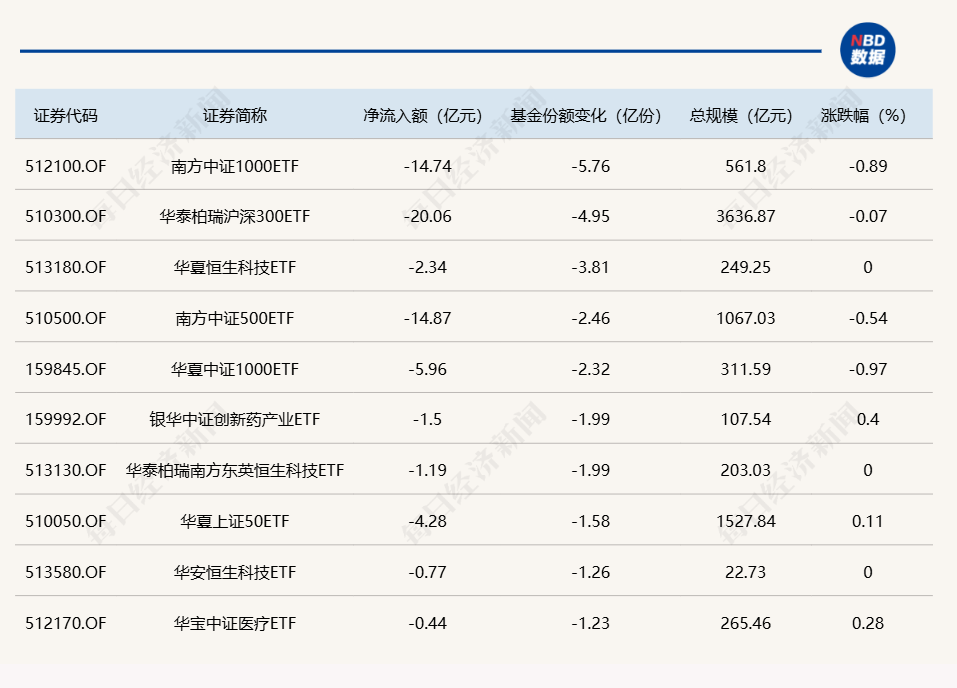This screenshot has height=688, width=957.
Task: Click the 华泰柏瑞沪深300ETF fund name
Action: coord(235,217)
